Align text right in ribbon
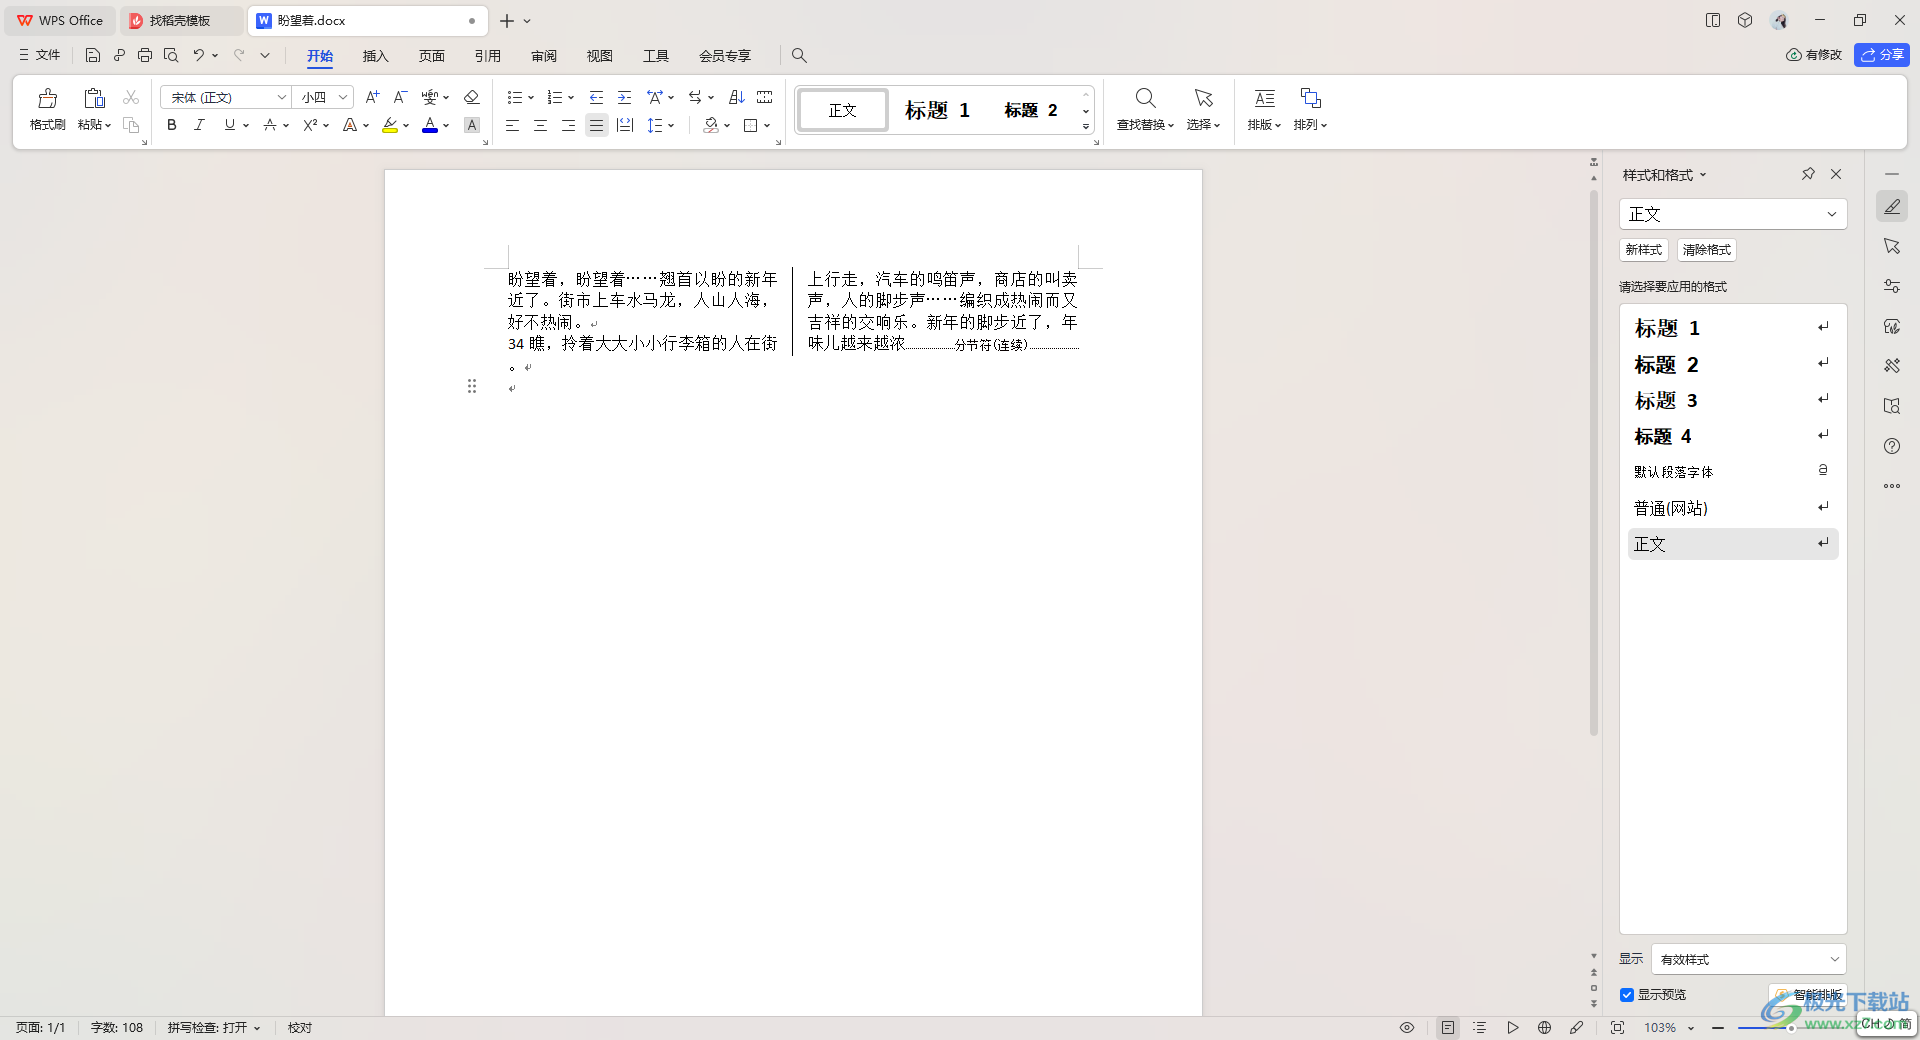 click(x=568, y=125)
